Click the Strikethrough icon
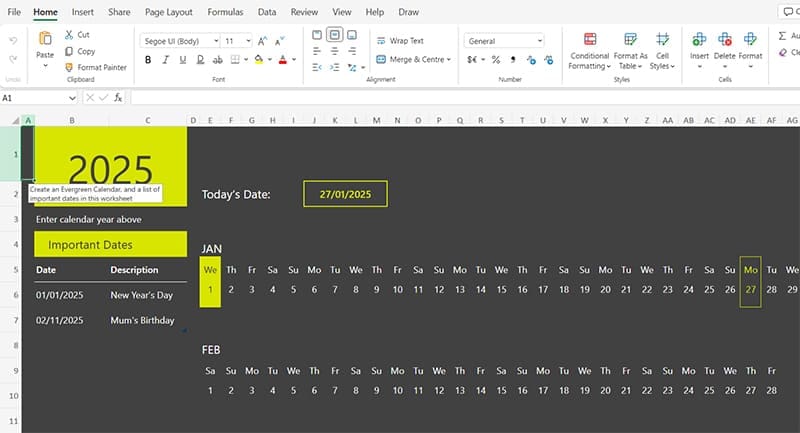Viewport: 800px width, 433px height. click(218, 60)
